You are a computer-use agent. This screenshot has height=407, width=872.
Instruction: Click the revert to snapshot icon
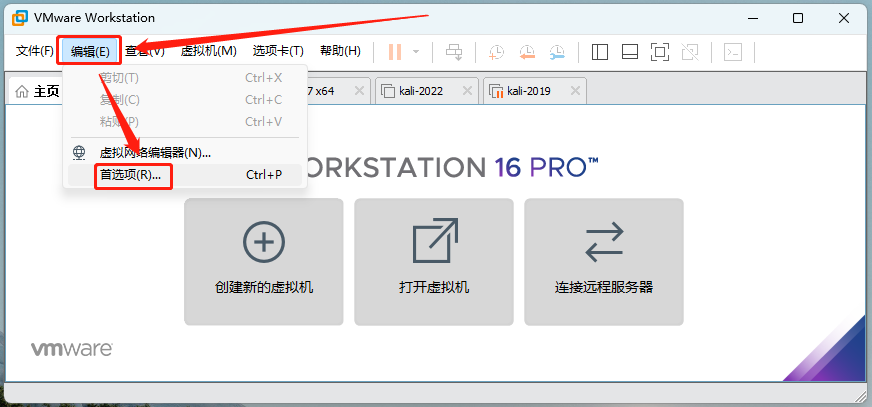click(527, 52)
